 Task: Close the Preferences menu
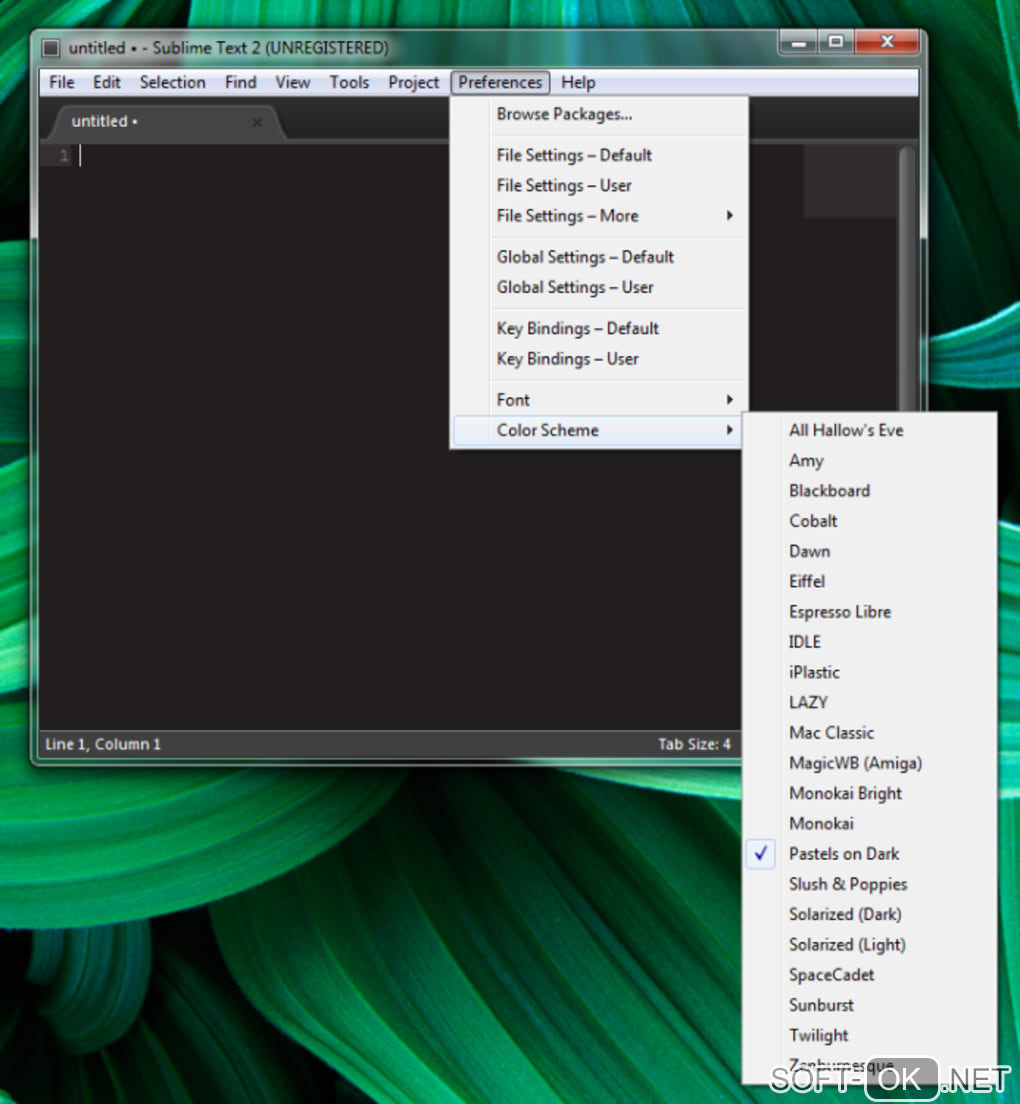point(500,82)
